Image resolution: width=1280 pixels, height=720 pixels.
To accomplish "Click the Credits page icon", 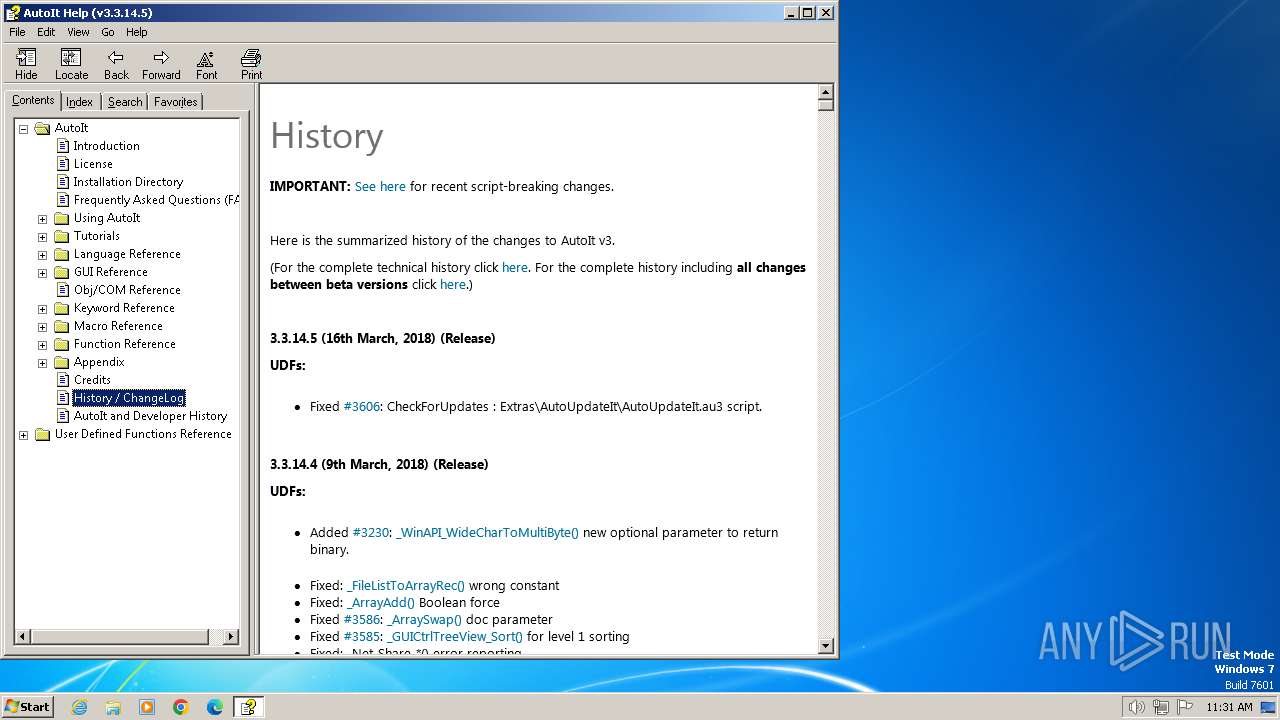I will pyautogui.click(x=63, y=380).
